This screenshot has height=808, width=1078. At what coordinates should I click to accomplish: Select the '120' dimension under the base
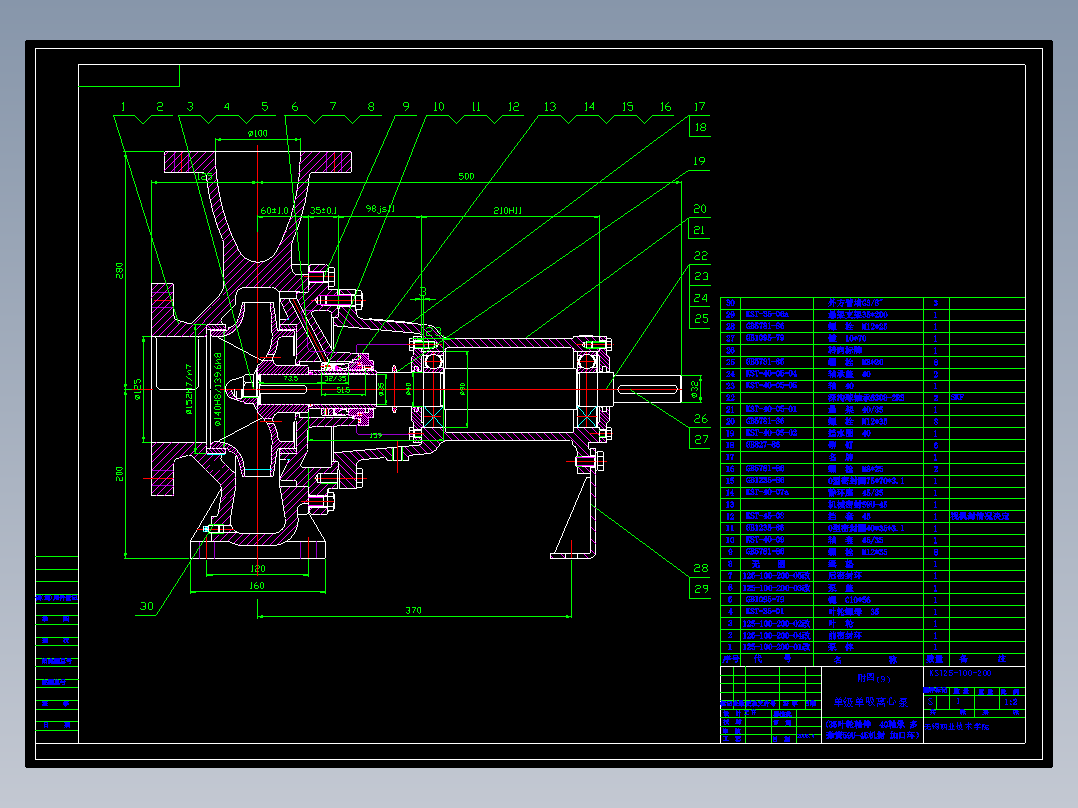click(257, 568)
